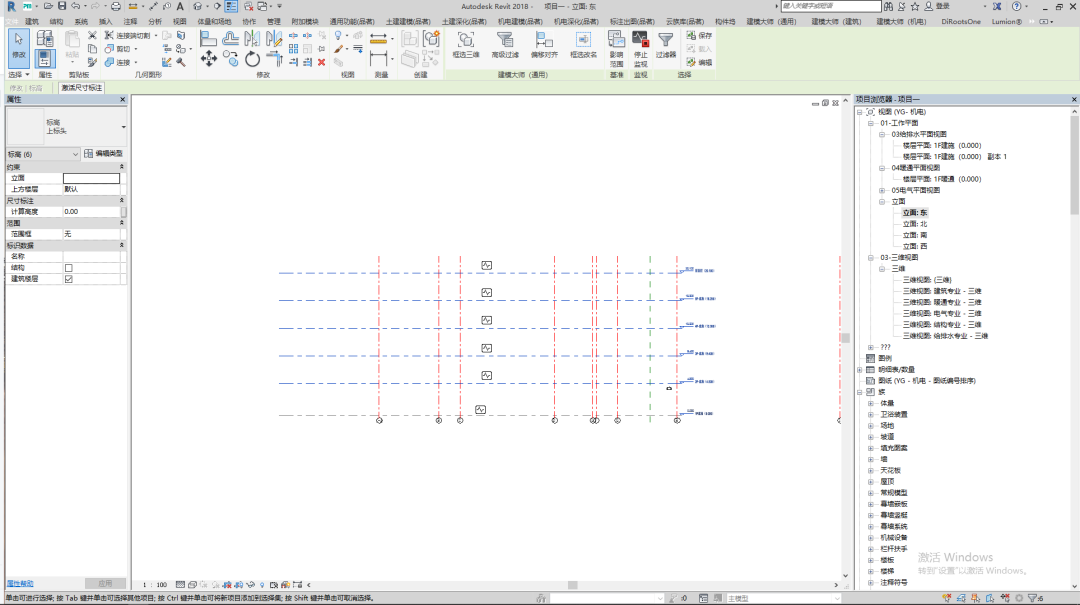The image size is (1080, 605).
Task: Click the keyword search box in title bar
Action: pyautogui.click(x=831, y=6)
